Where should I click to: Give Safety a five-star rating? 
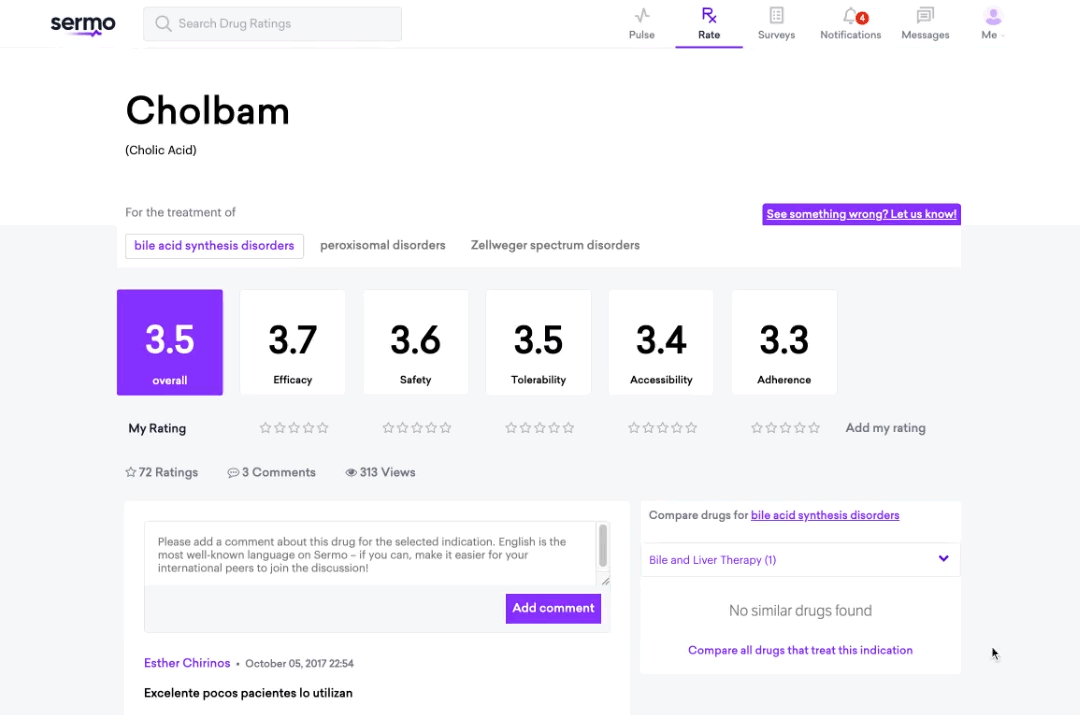[x=446, y=428]
